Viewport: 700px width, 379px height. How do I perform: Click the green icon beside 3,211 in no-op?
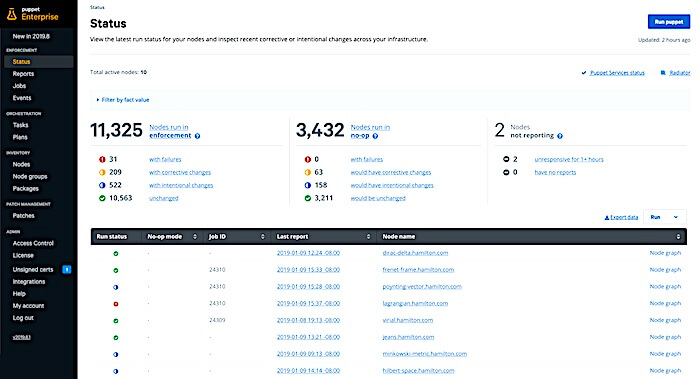(308, 198)
